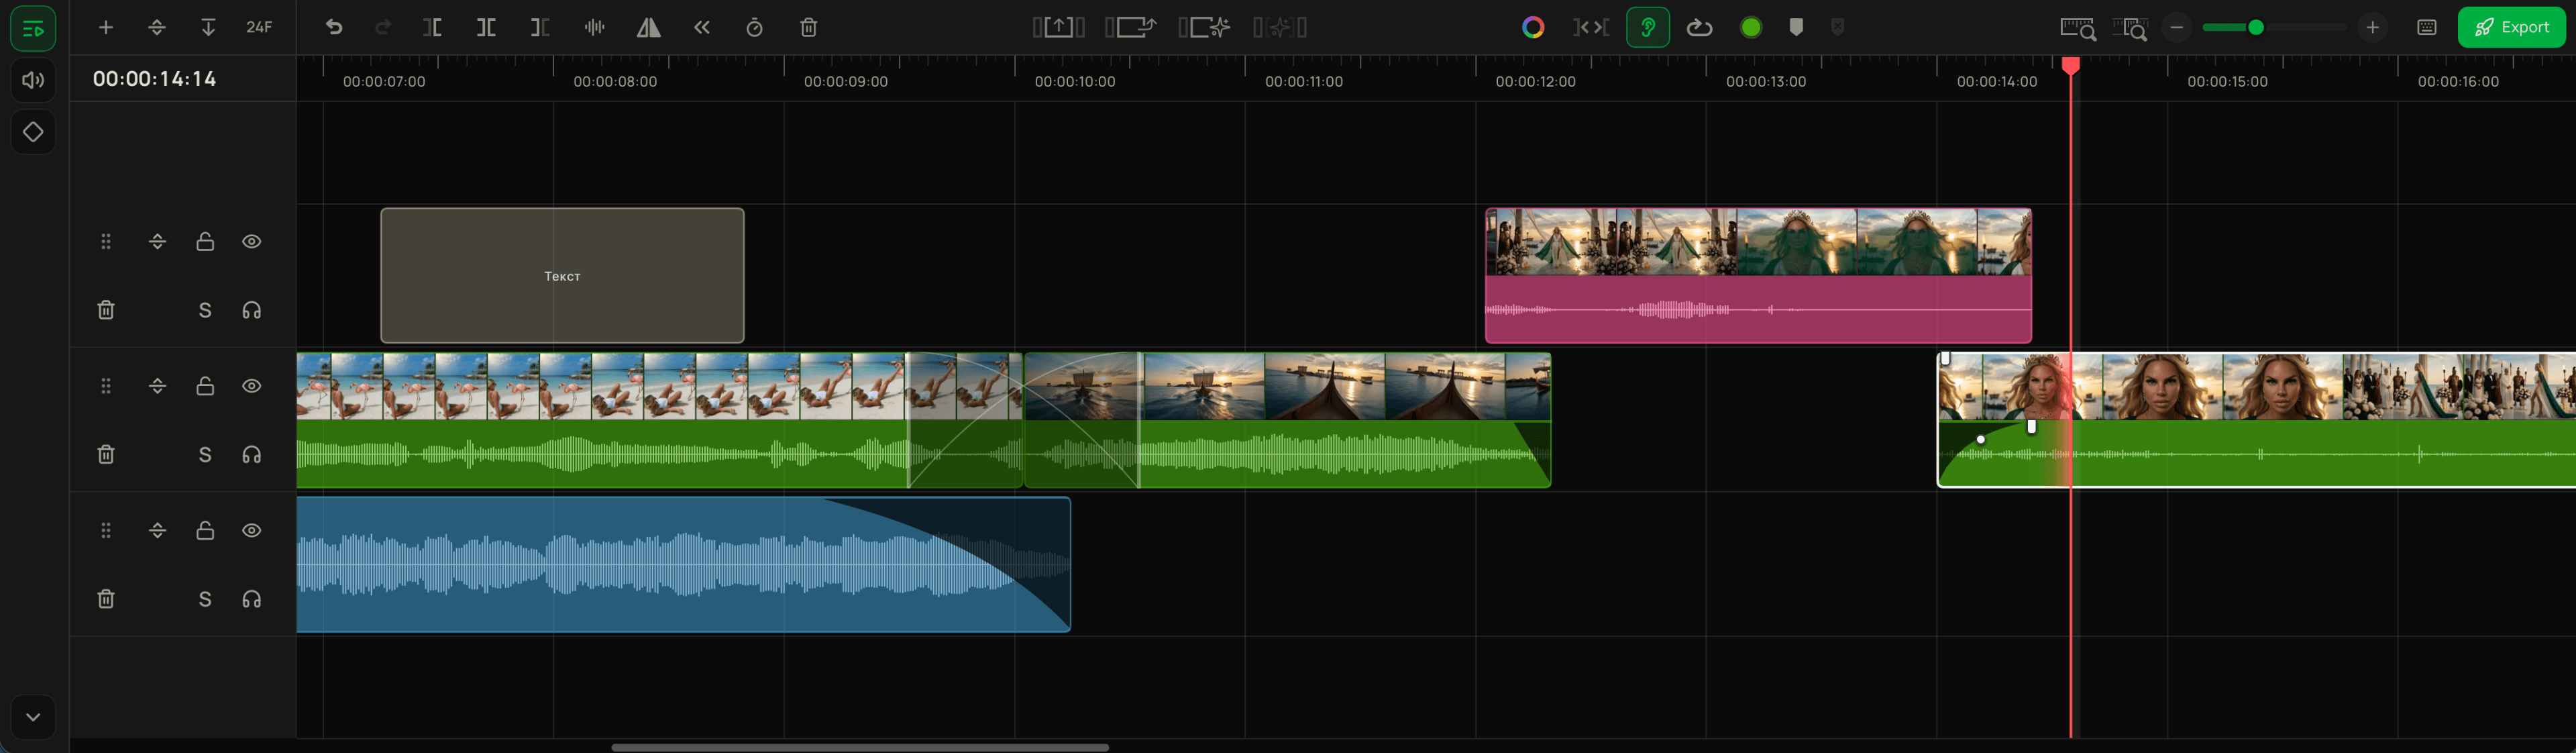This screenshot has width=2576, height=753.
Task: Click the trash icon in the top toolbar
Action: 809,28
